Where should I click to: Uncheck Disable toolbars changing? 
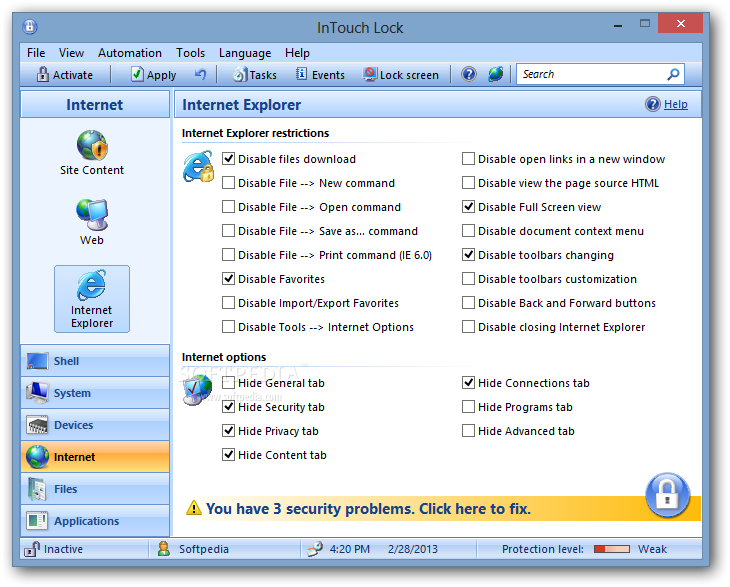[468, 255]
